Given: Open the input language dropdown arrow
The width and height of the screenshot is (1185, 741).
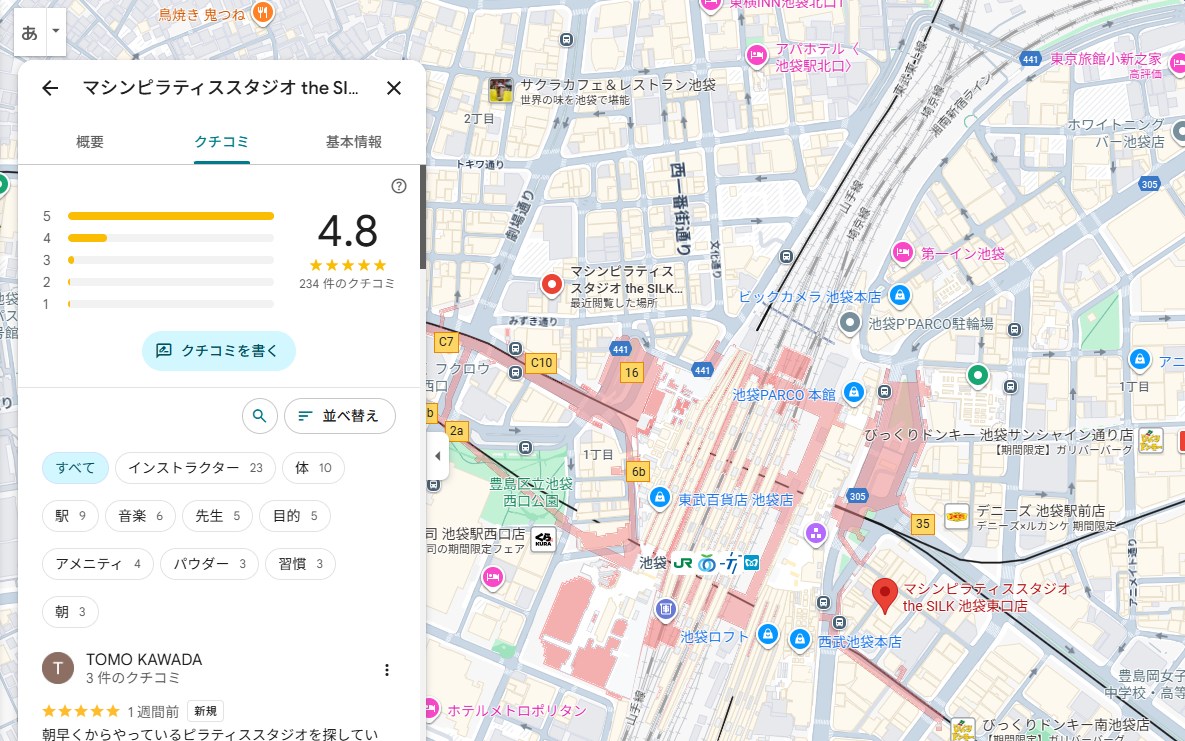Looking at the screenshot, I should tap(56, 32).
